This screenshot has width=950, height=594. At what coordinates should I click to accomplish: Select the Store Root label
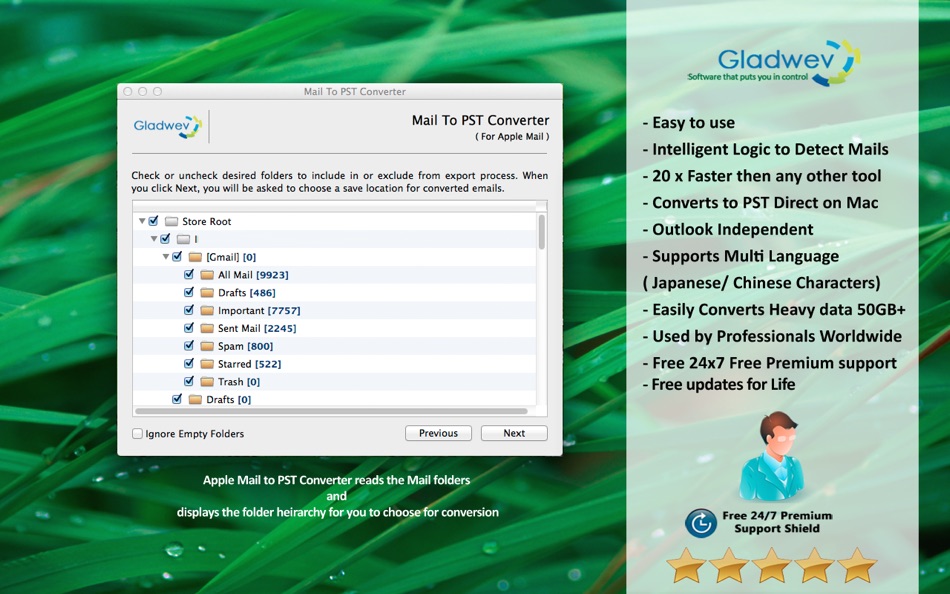click(207, 222)
